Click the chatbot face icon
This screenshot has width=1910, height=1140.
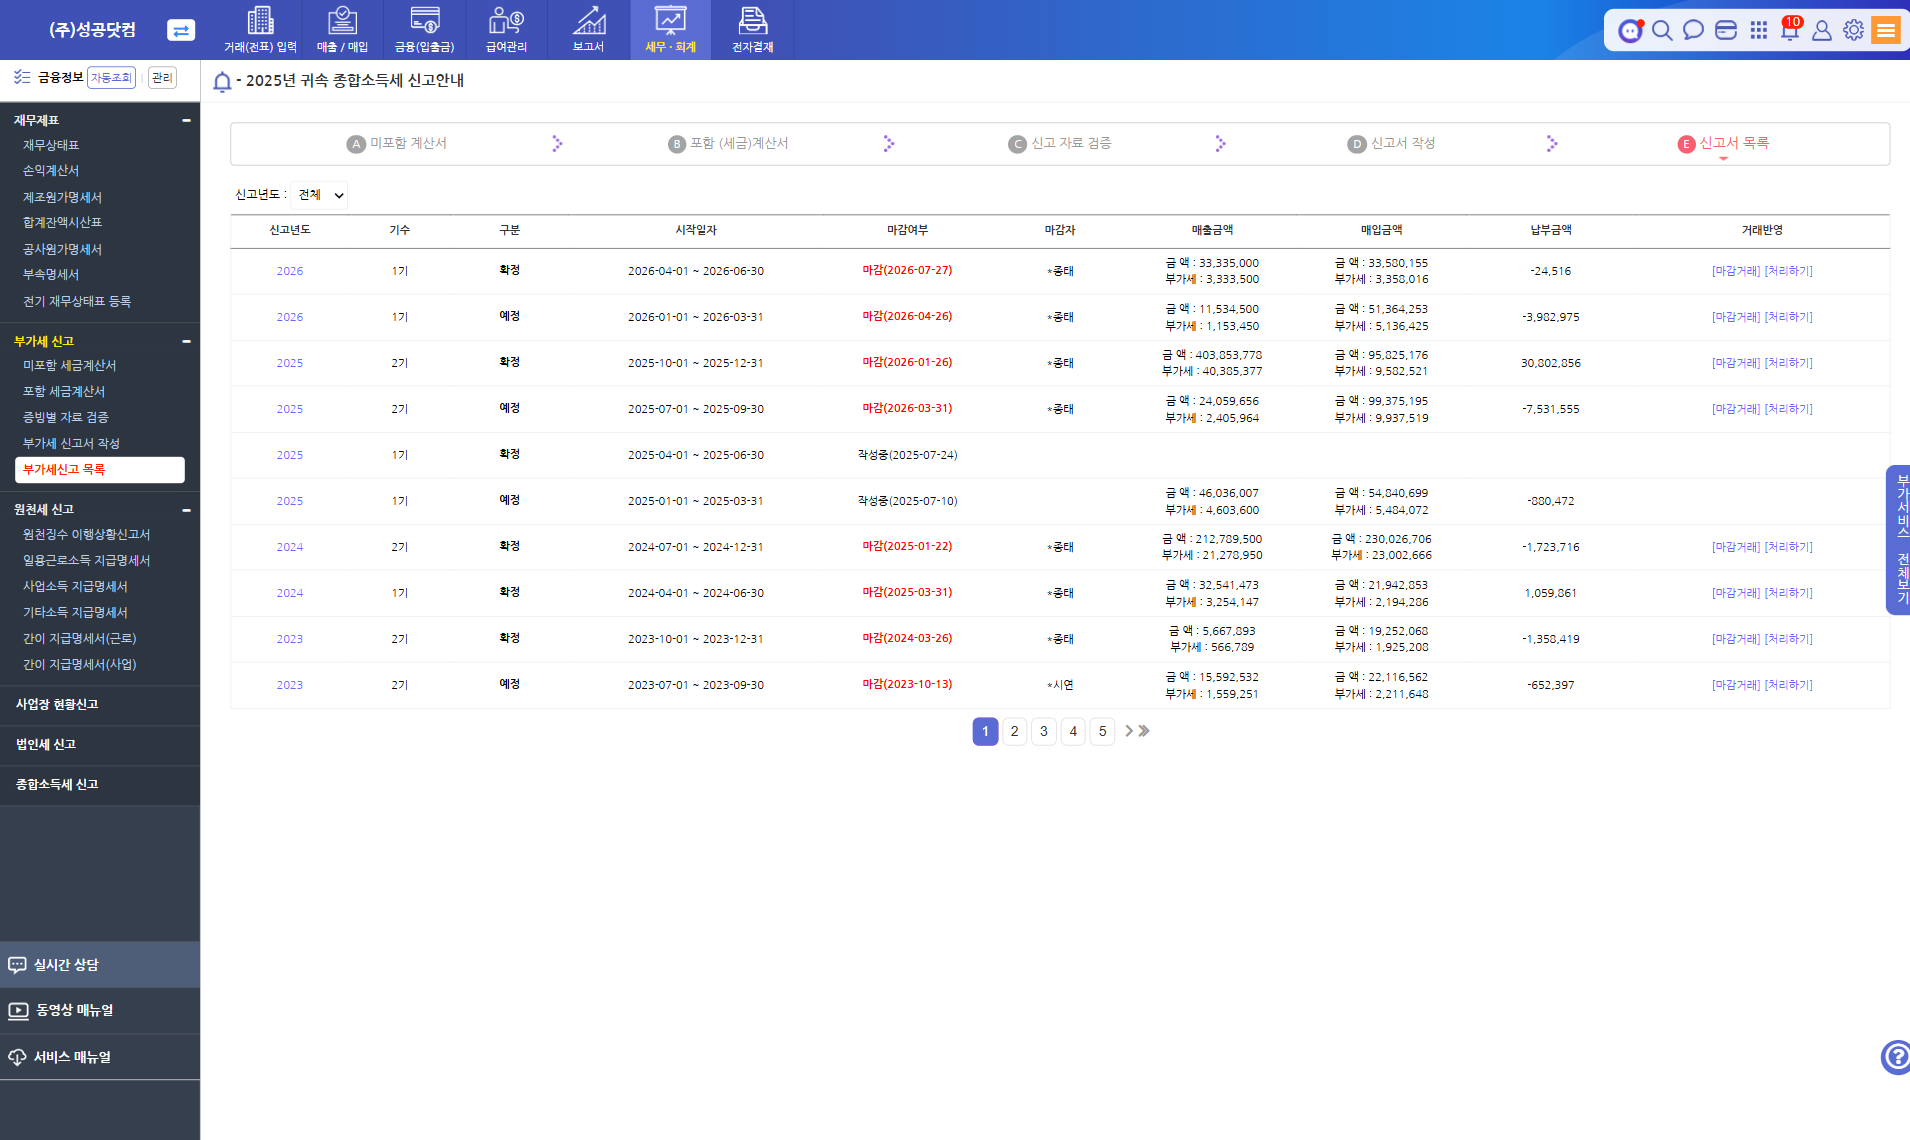click(x=1631, y=30)
